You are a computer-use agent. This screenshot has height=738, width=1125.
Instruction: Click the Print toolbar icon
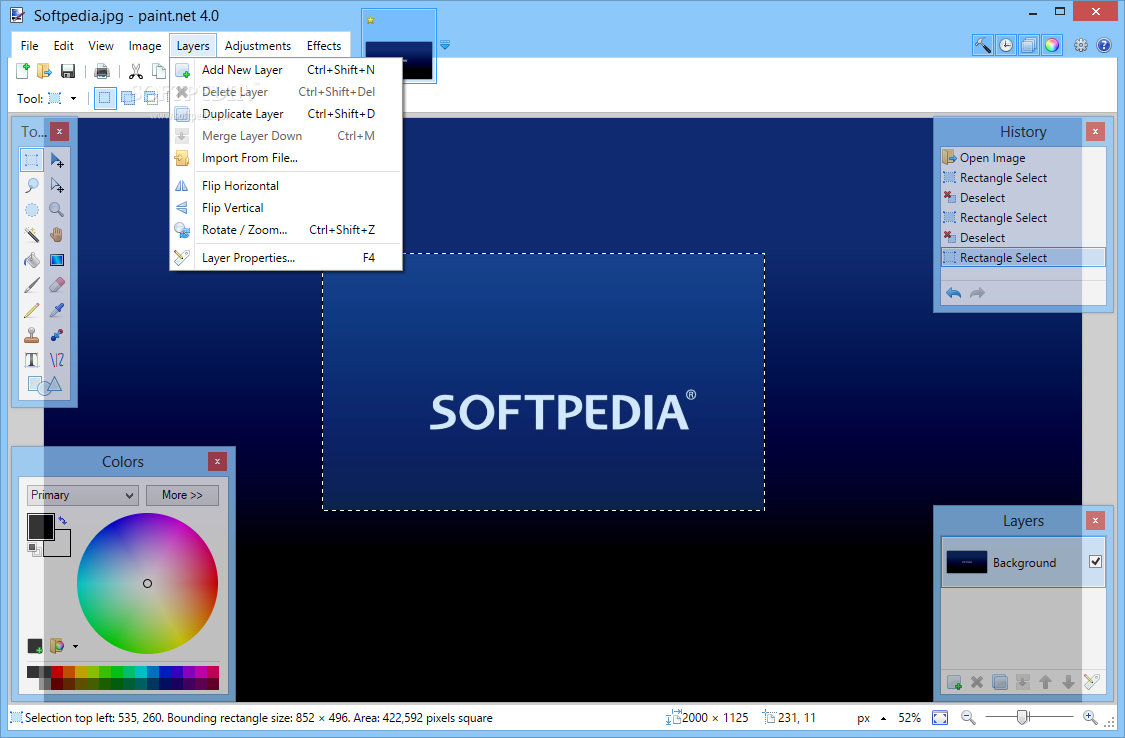(x=102, y=70)
